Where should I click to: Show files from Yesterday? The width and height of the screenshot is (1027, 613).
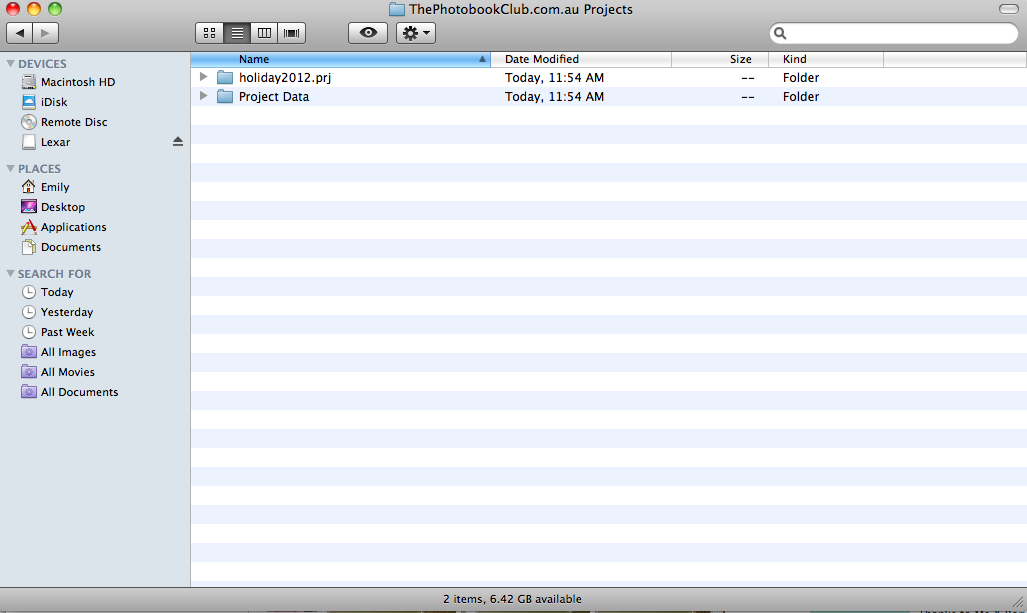(x=57, y=312)
